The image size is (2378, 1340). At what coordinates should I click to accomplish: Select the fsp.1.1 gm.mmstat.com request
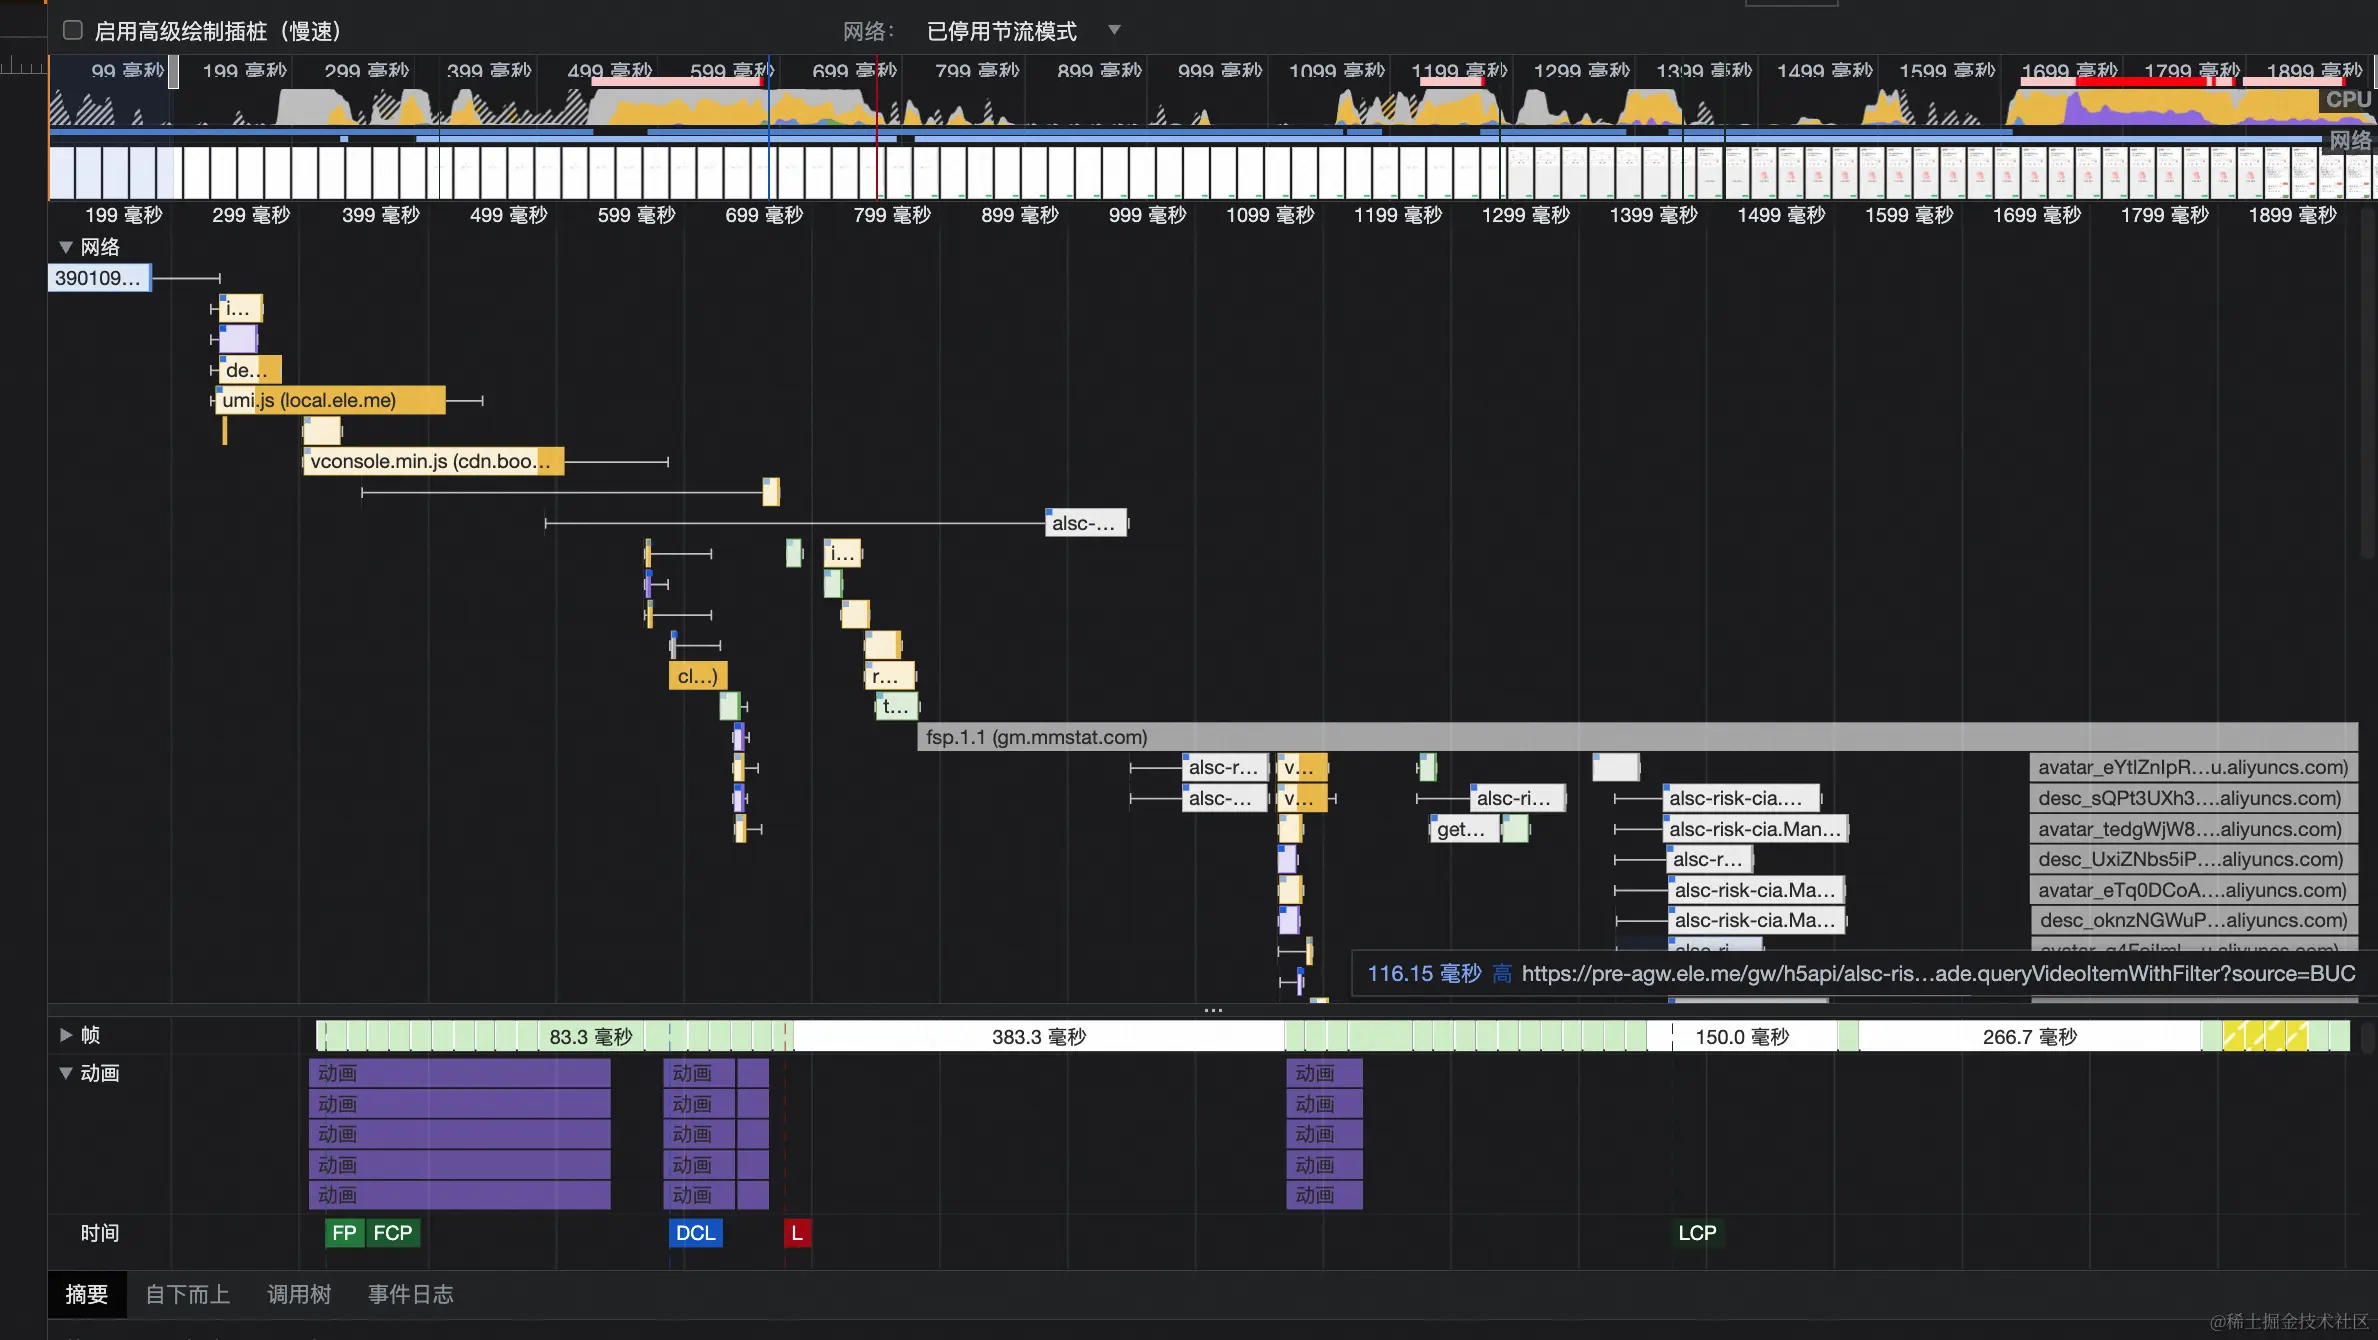coord(1036,737)
